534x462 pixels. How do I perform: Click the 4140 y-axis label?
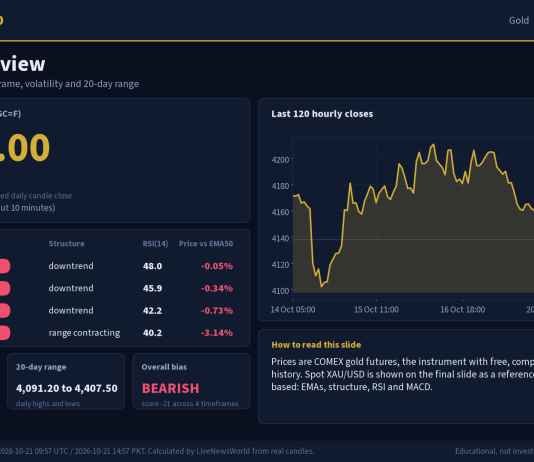point(280,238)
